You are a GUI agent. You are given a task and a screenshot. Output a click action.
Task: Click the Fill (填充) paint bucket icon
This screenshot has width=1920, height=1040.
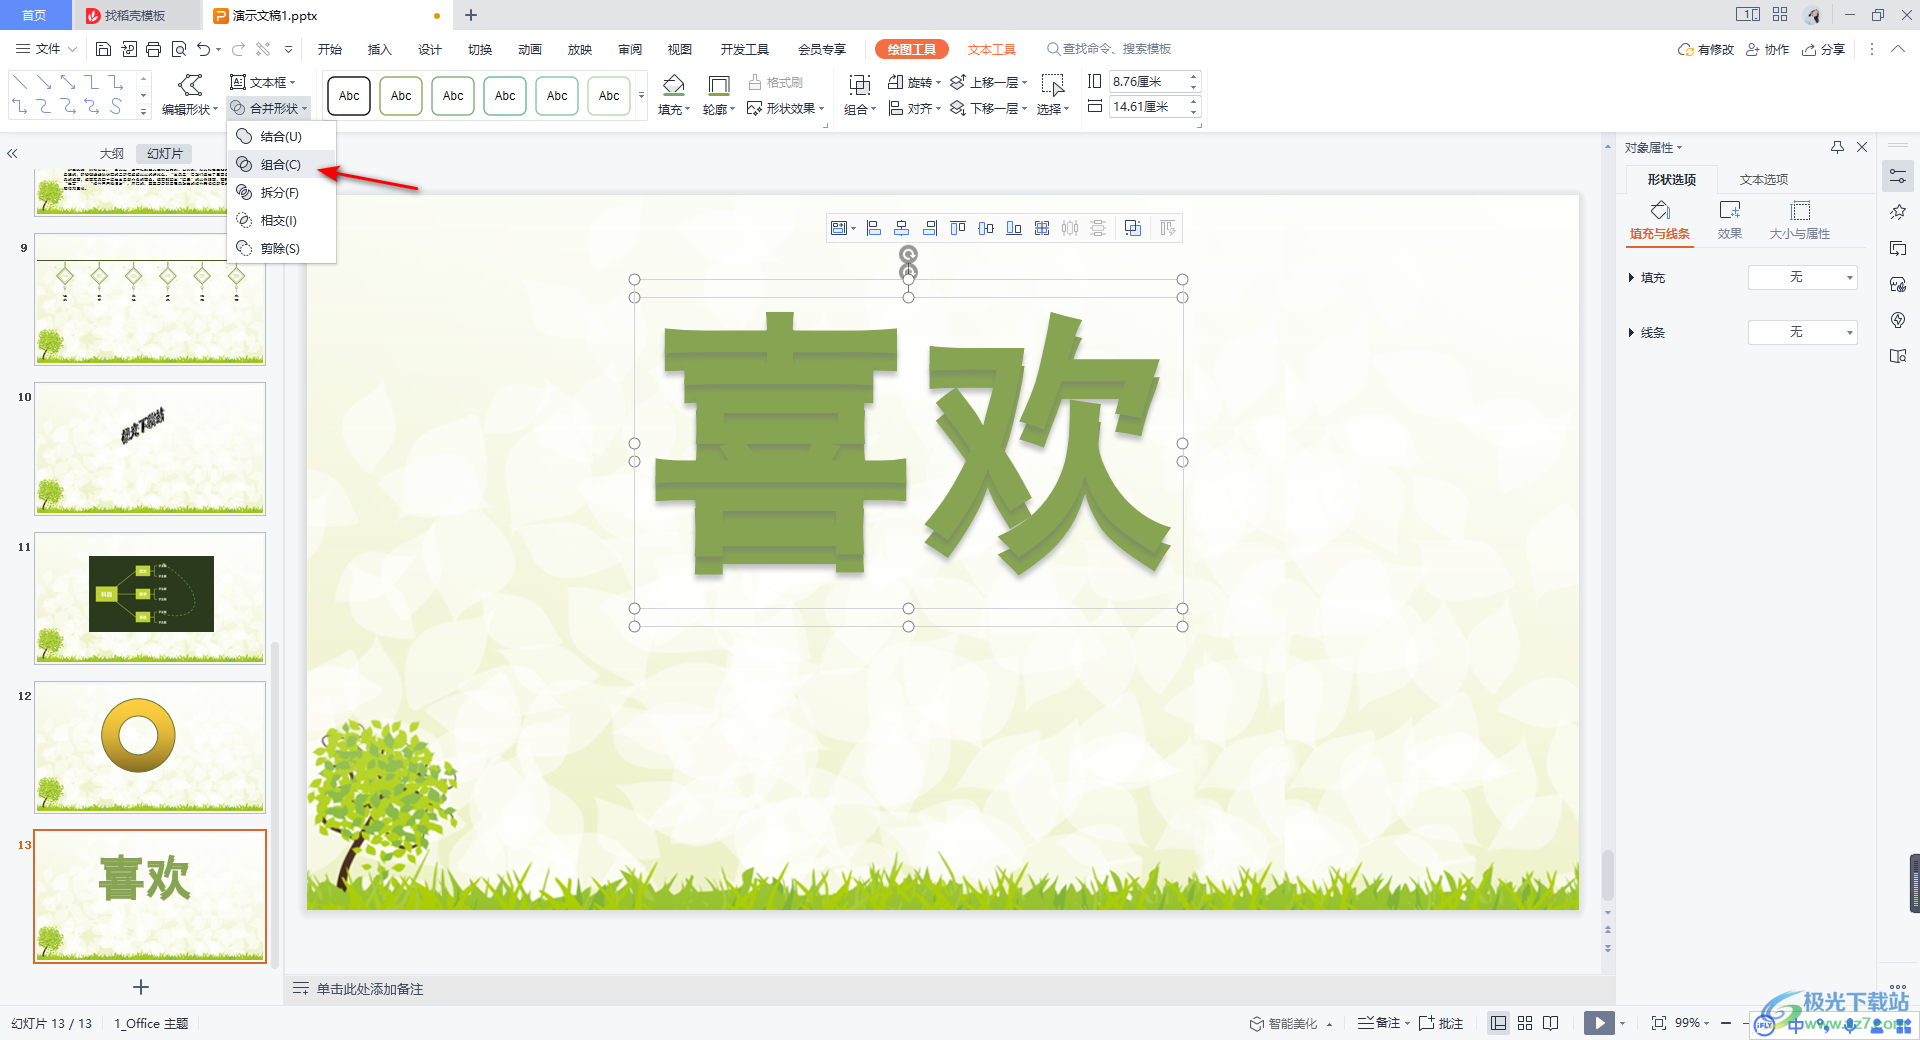674,85
